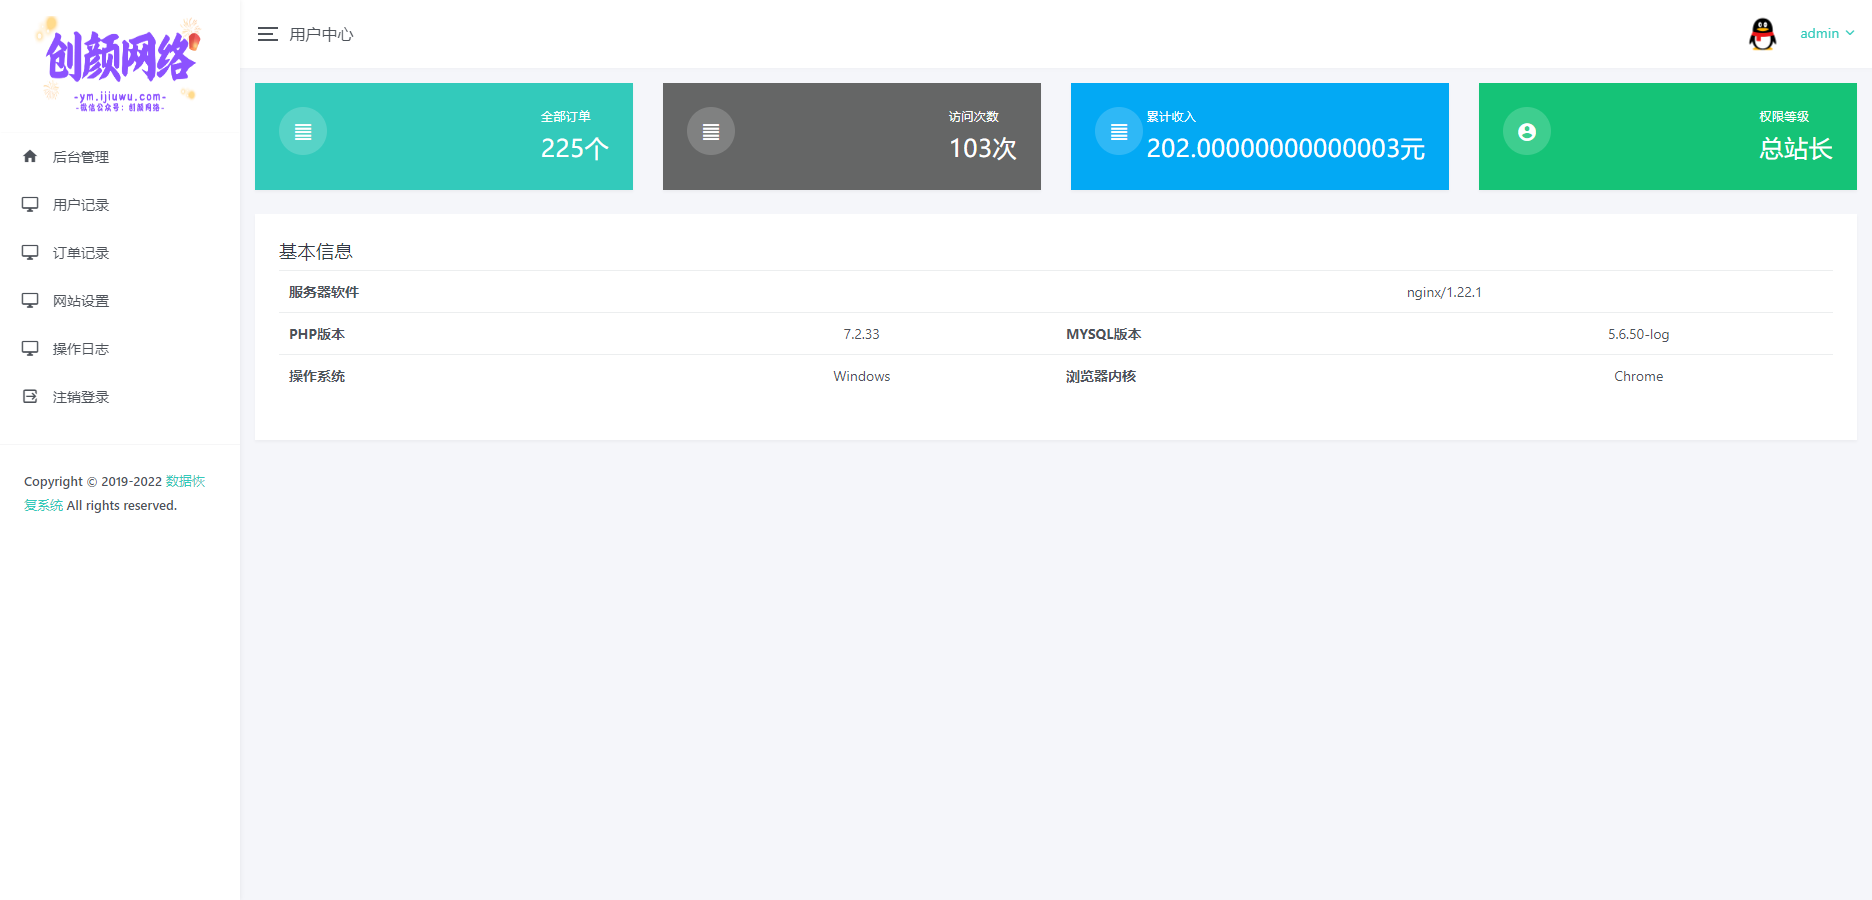
Task: Click the home icon beside 后台管理
Action: (30, 156)
